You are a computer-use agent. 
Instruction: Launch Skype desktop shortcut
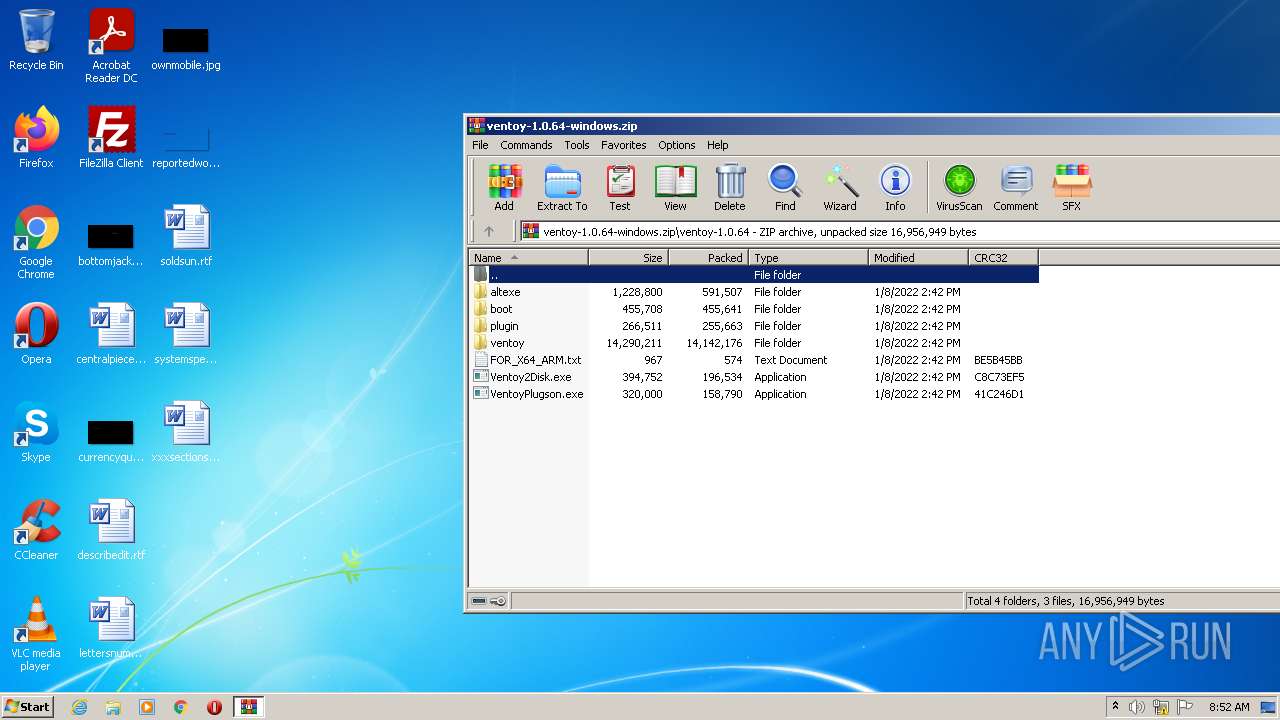(36, 431)
